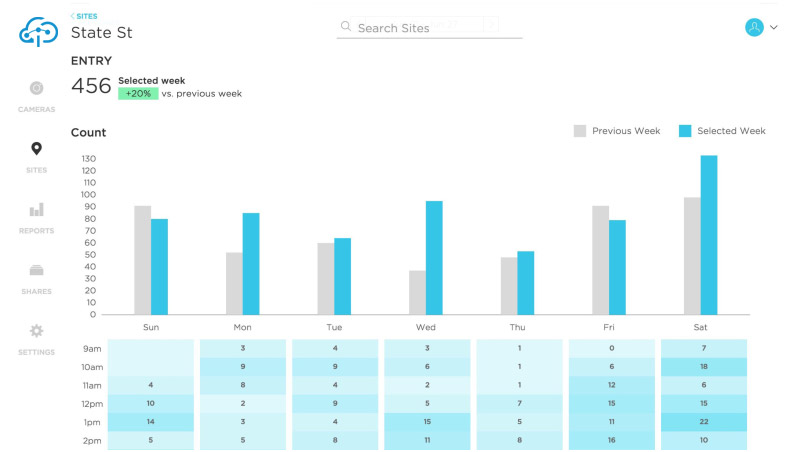This screenshot has width=800, height=452.
Task: Go back via the Sites breadcrumb link
Action: pos(84,16)
